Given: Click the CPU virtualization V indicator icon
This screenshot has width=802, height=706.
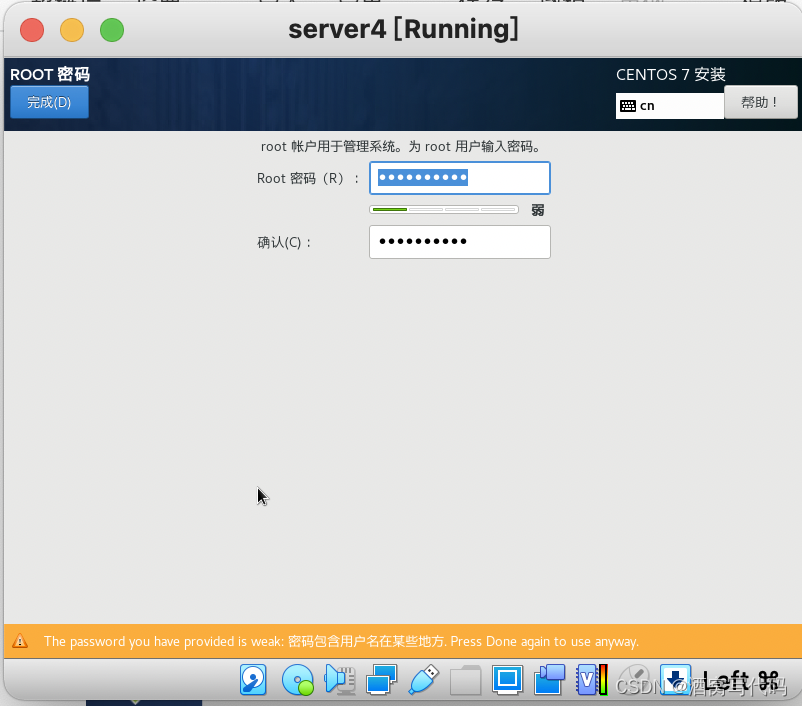Looking at the screenshot, I should (592, 680).
